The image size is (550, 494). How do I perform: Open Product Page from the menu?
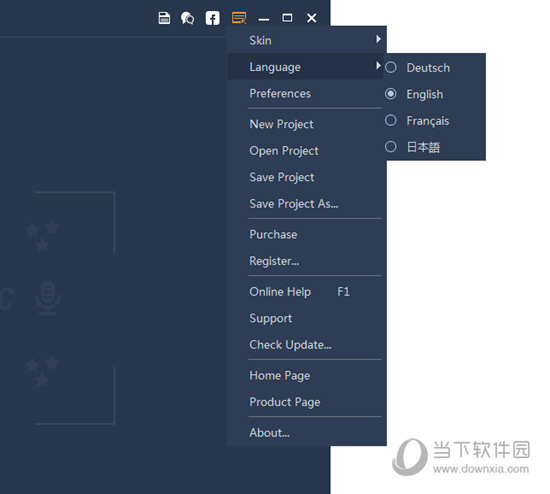click(307, 402)
